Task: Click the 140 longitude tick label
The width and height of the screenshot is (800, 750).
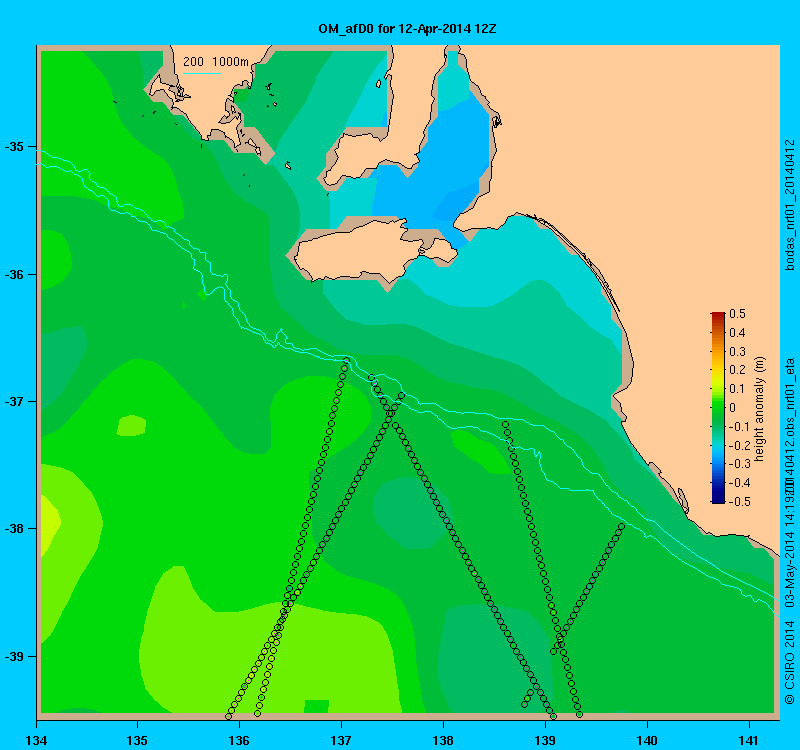Action: point(647,740)
